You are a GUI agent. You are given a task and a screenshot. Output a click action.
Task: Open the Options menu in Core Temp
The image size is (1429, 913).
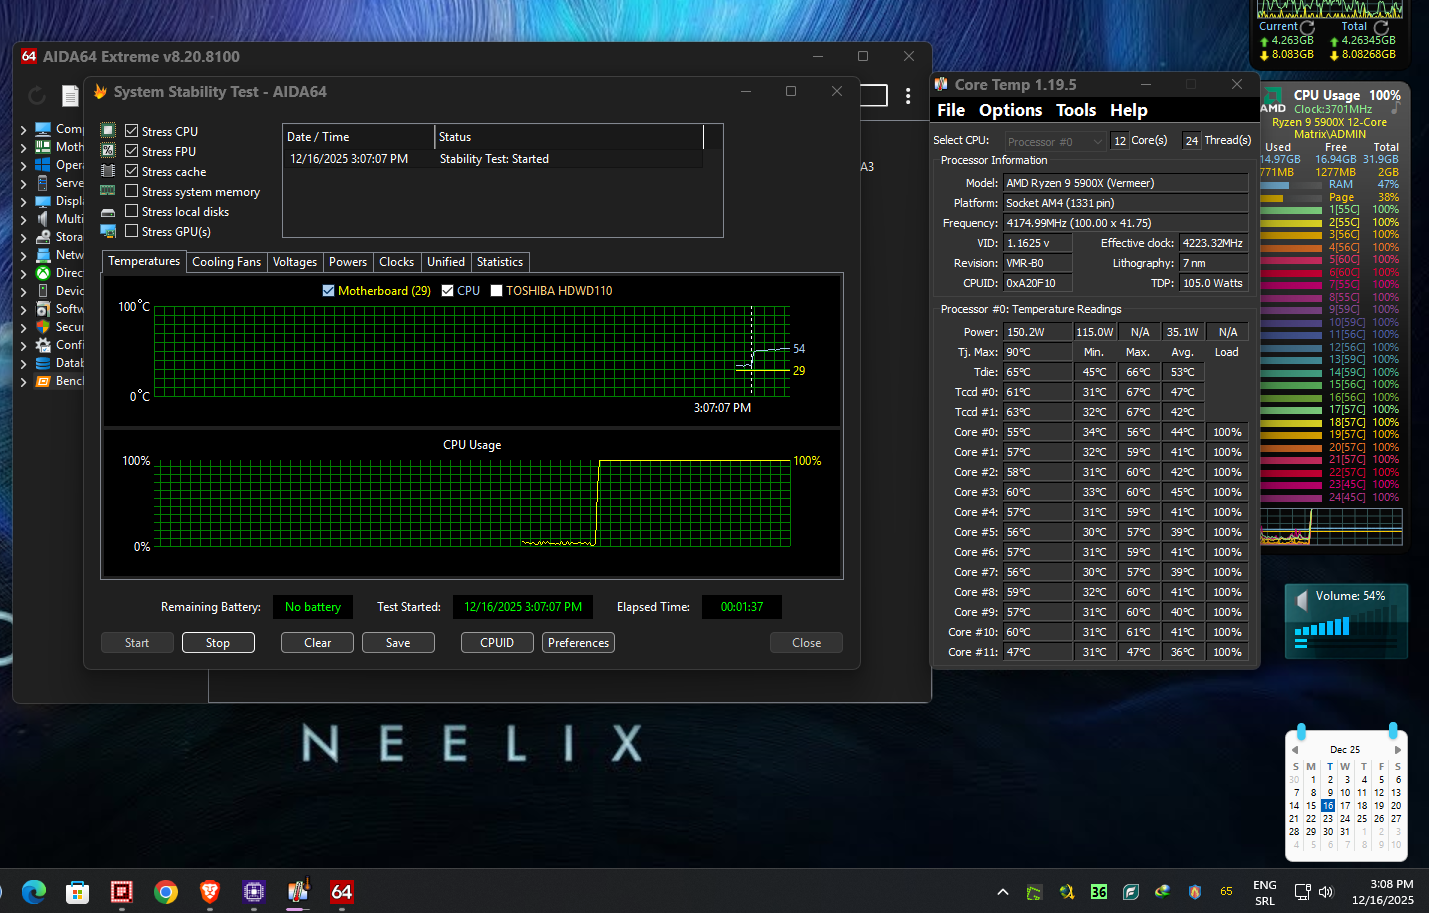pyautogui.click(x=1010, y=110)
